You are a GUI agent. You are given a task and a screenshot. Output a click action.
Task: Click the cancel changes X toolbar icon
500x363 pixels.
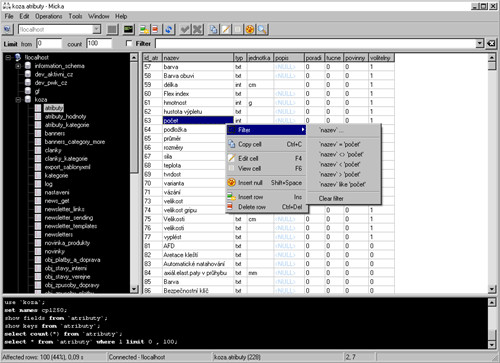pos(197,29)
